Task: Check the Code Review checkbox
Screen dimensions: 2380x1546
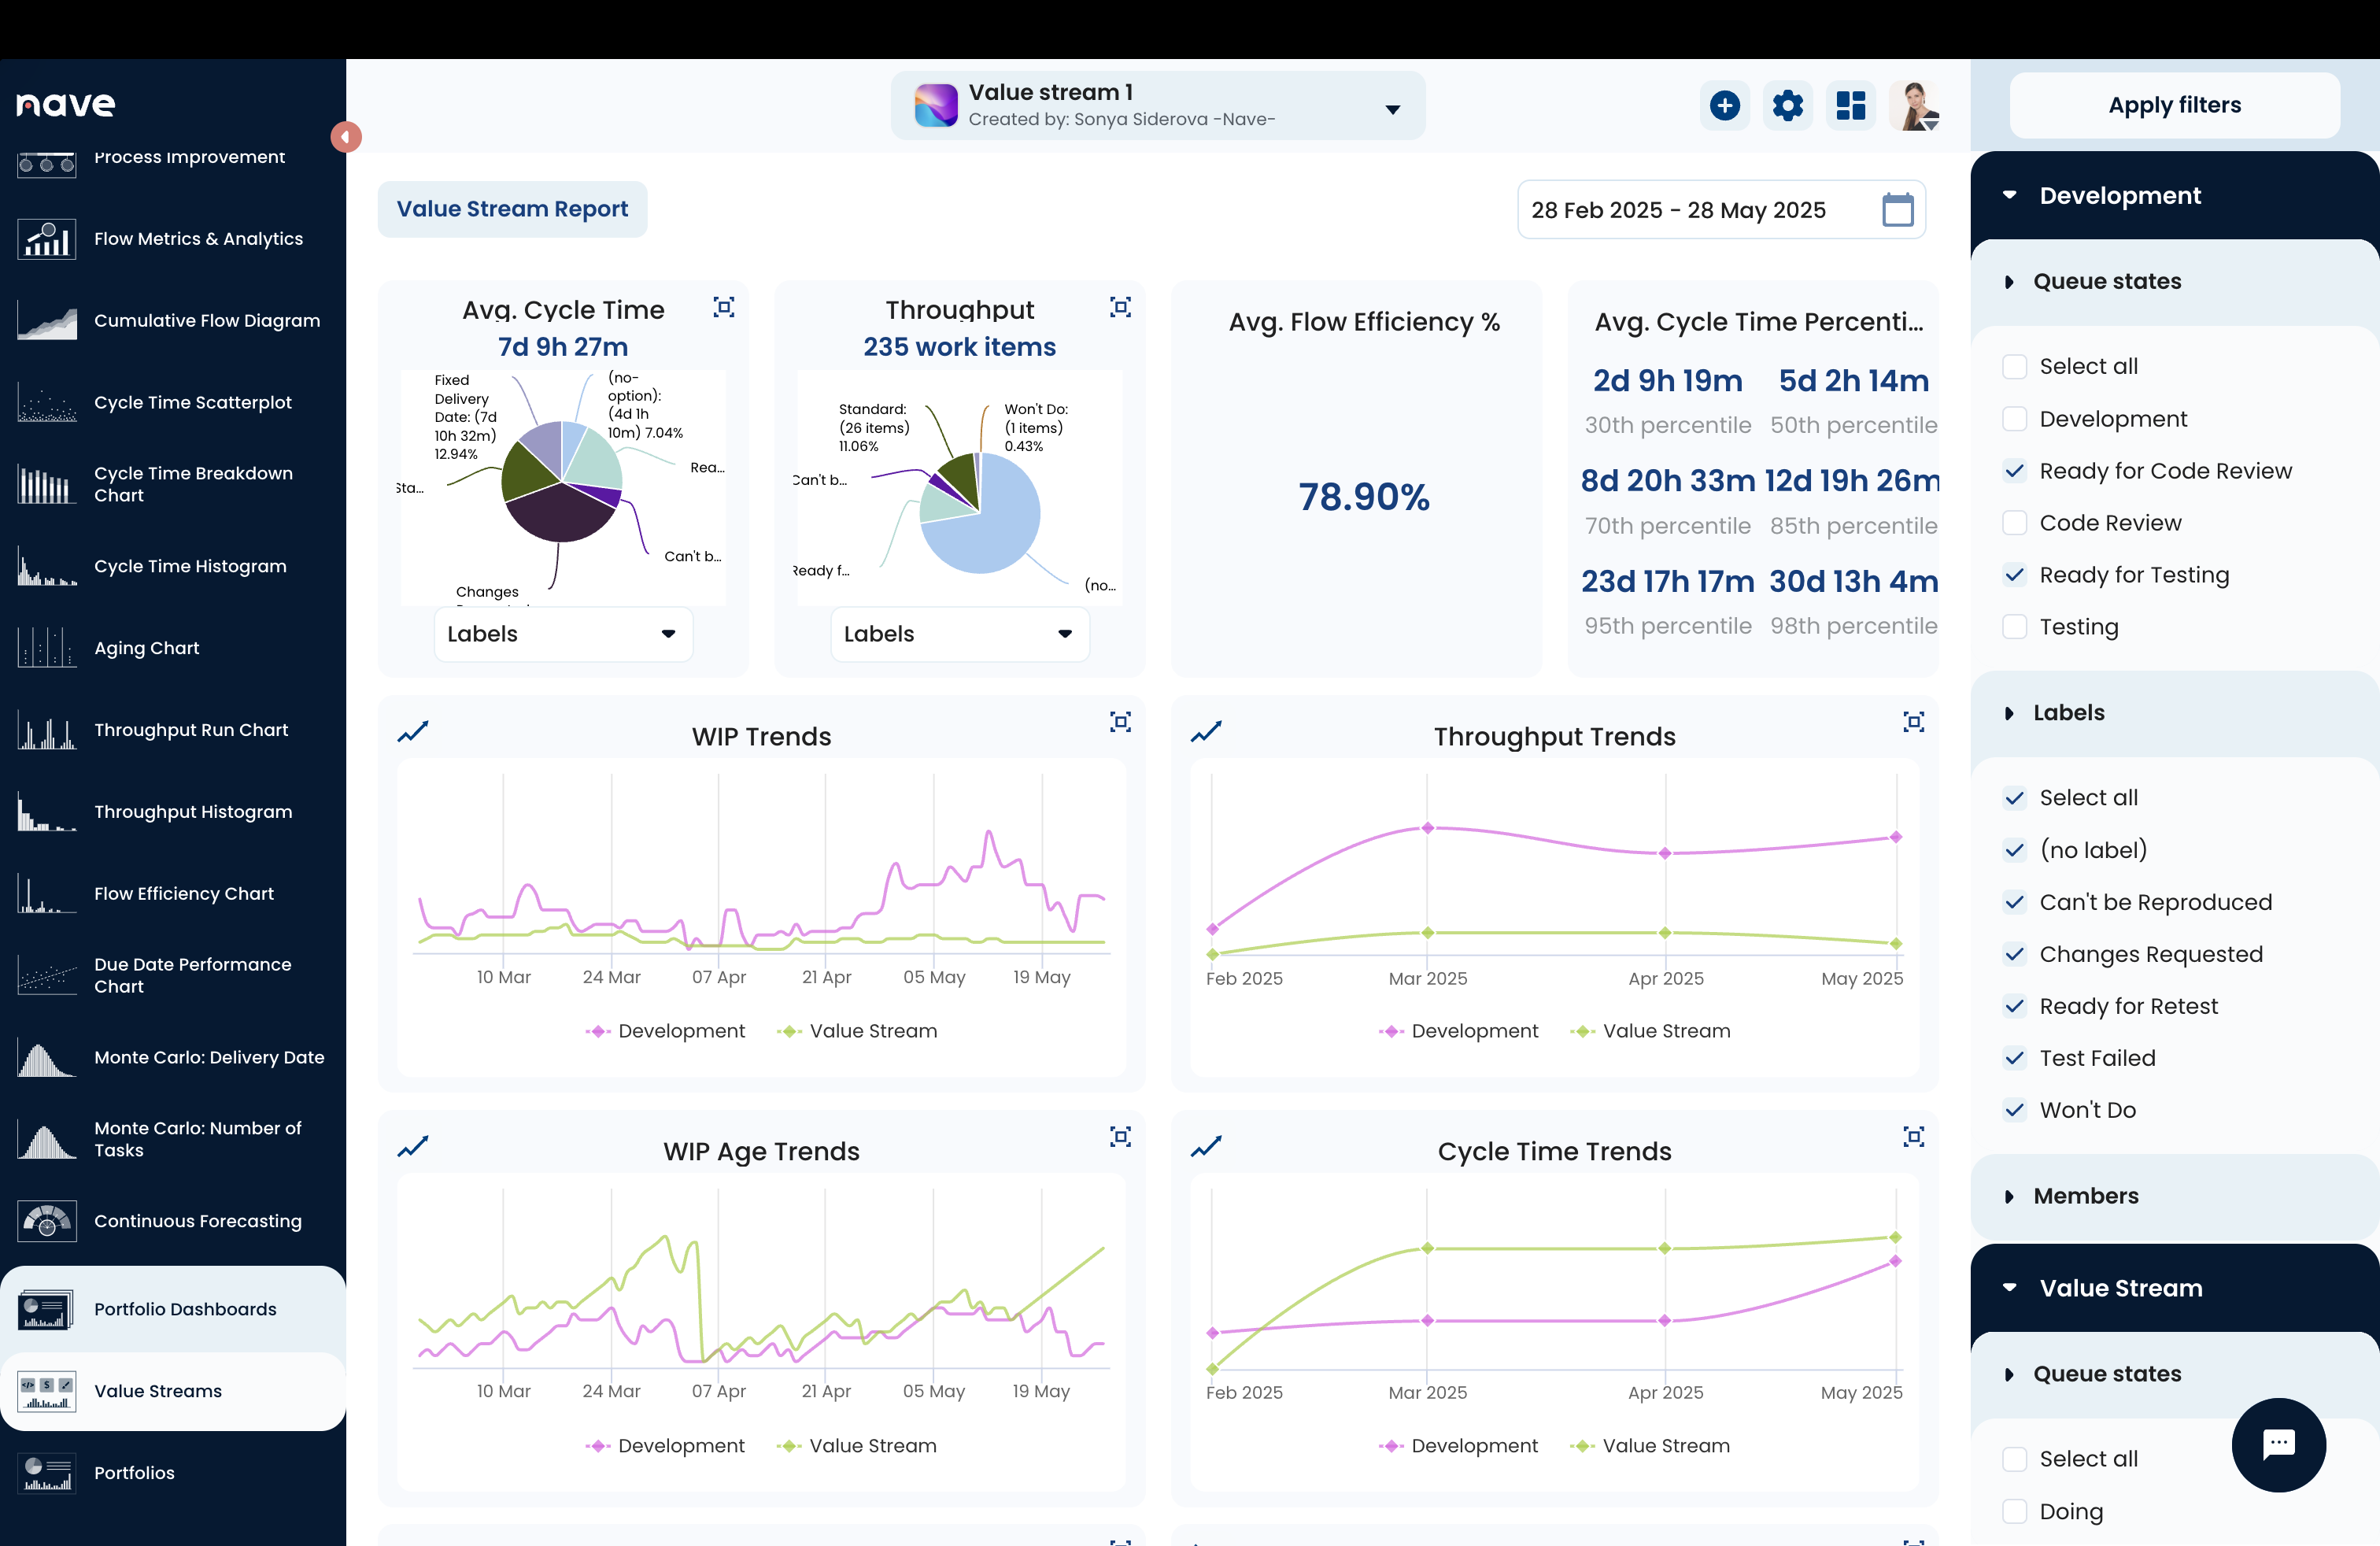Action: tap(2014, 523)
